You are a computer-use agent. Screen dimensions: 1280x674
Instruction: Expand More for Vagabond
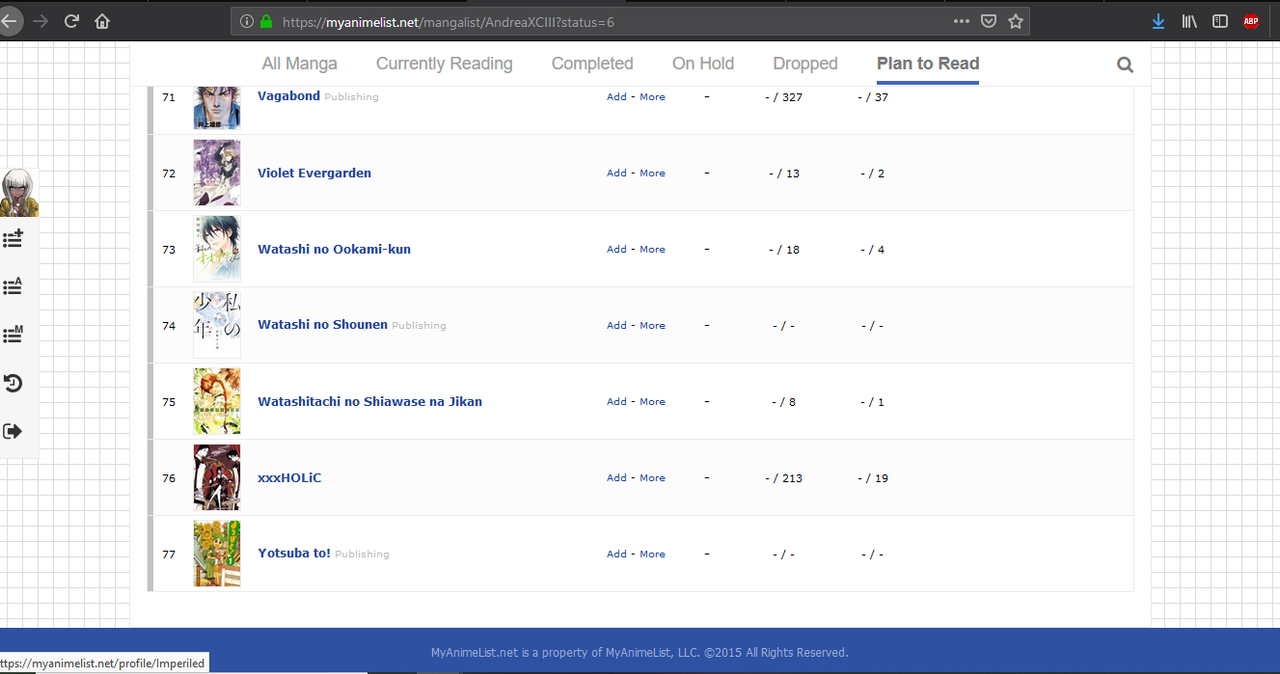point(652,97)
